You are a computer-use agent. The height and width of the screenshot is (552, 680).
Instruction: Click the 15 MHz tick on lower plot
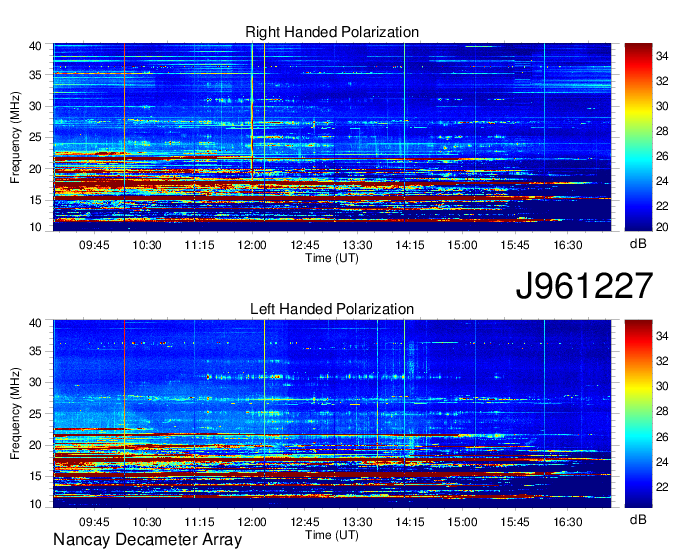pos(35,476)
